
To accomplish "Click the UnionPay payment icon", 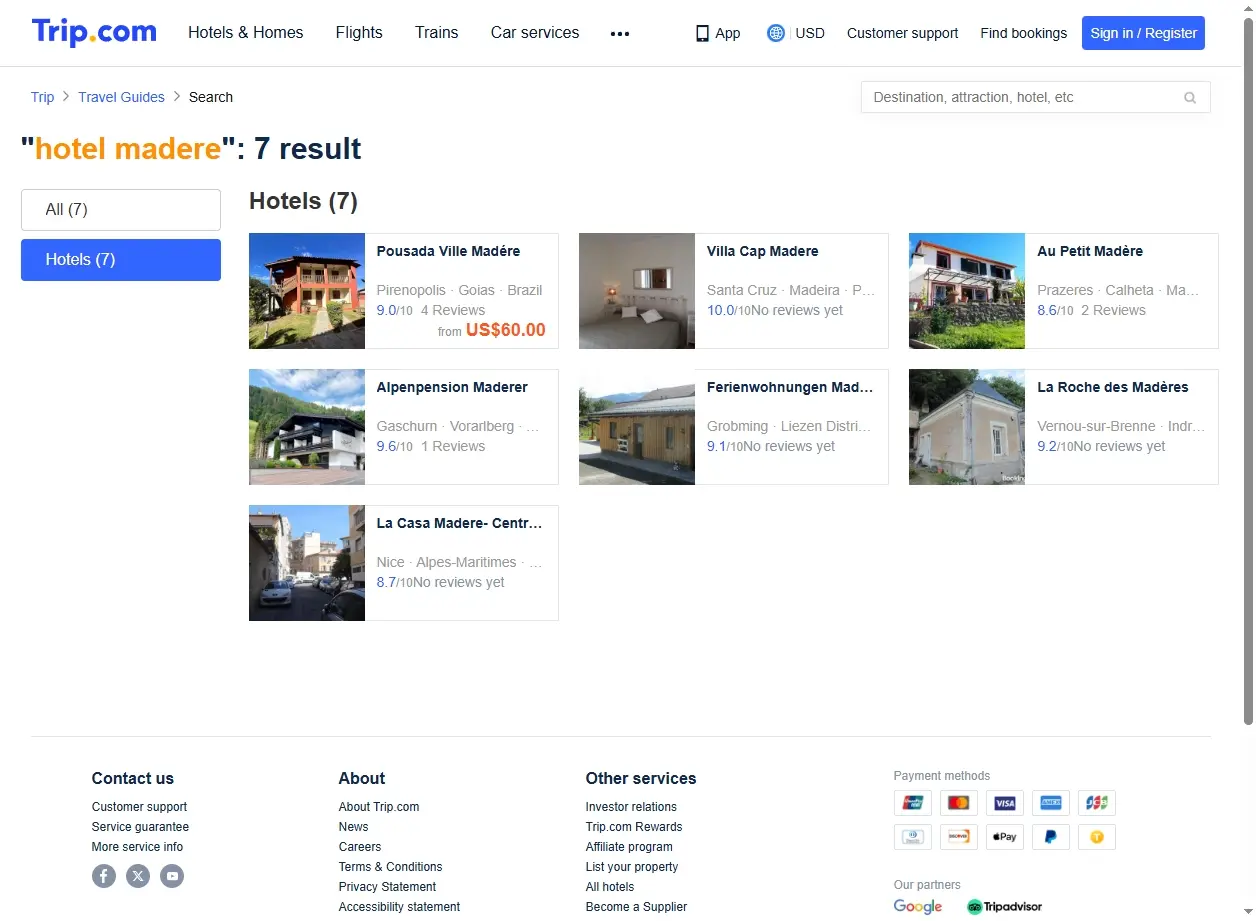I will [x=912, y=803].
